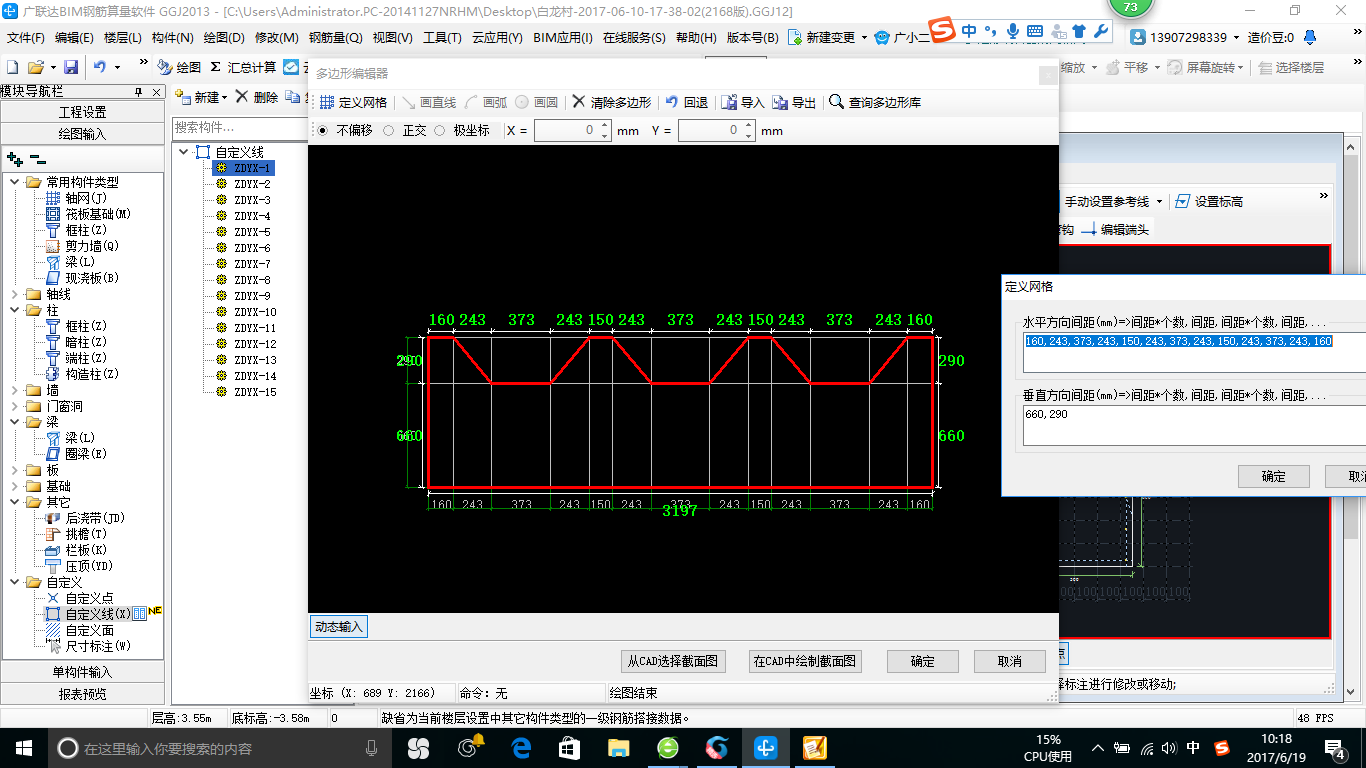Open dropdown next to user 13907298339
Image resolution: width=1366 pixels, height=768 pixels.
coord(1237,37)
